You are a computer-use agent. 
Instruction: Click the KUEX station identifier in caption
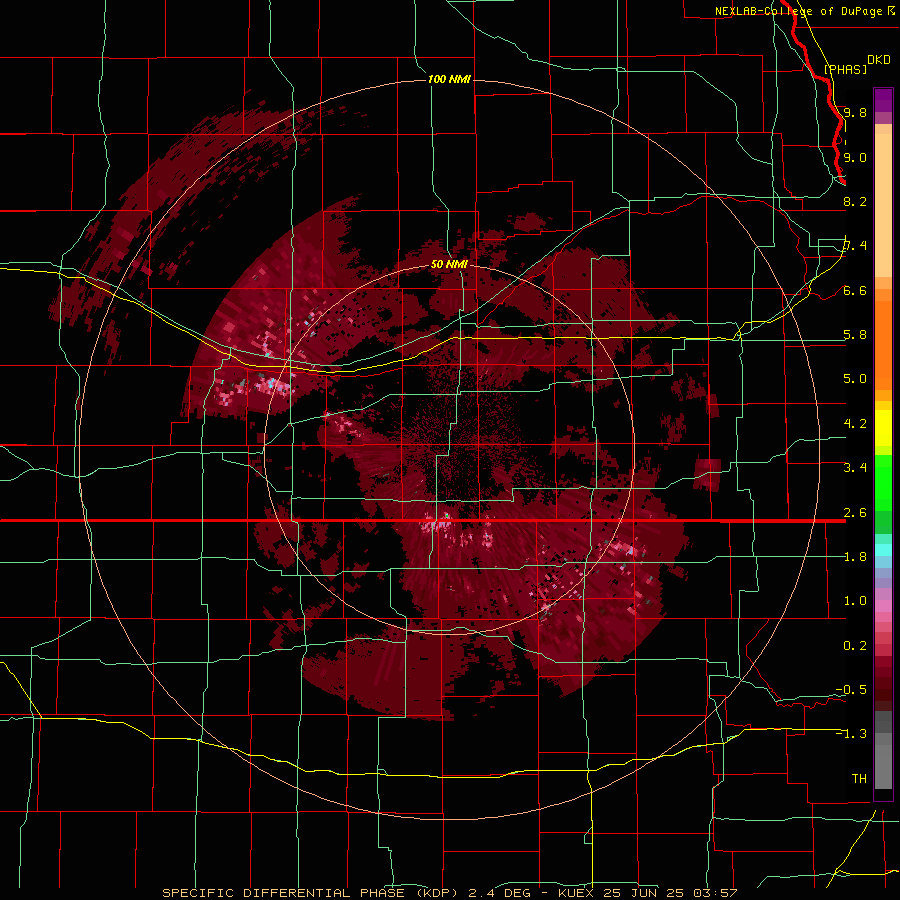(x=577, y=893)
